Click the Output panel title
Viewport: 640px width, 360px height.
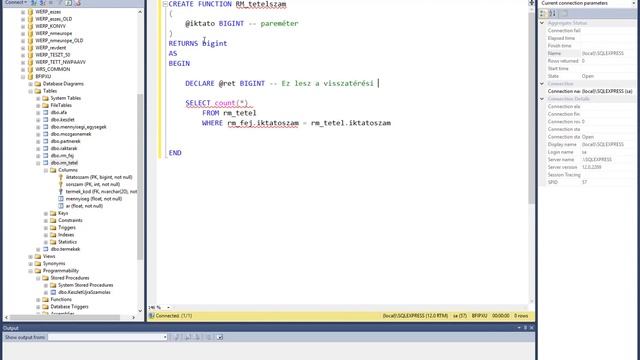click(11, 328)
